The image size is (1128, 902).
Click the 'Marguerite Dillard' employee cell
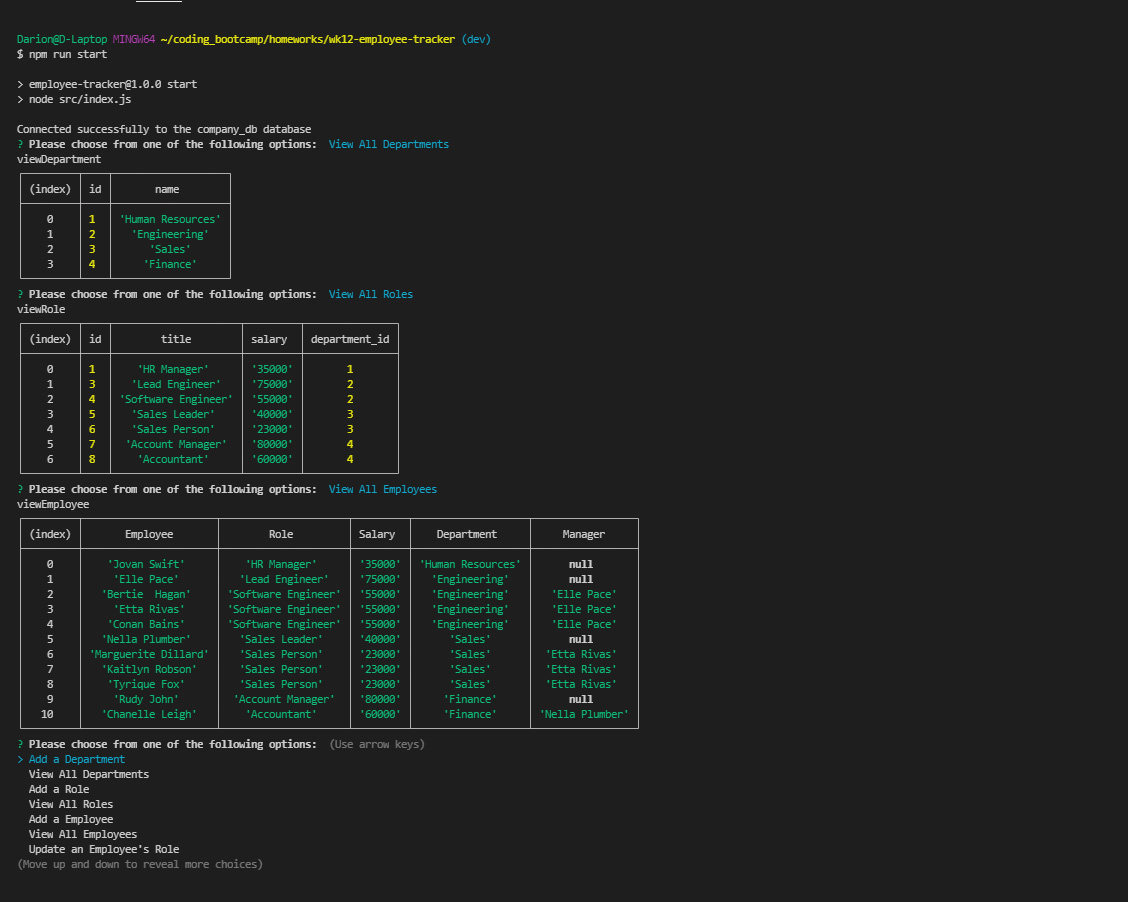click(x=149, y=654)
